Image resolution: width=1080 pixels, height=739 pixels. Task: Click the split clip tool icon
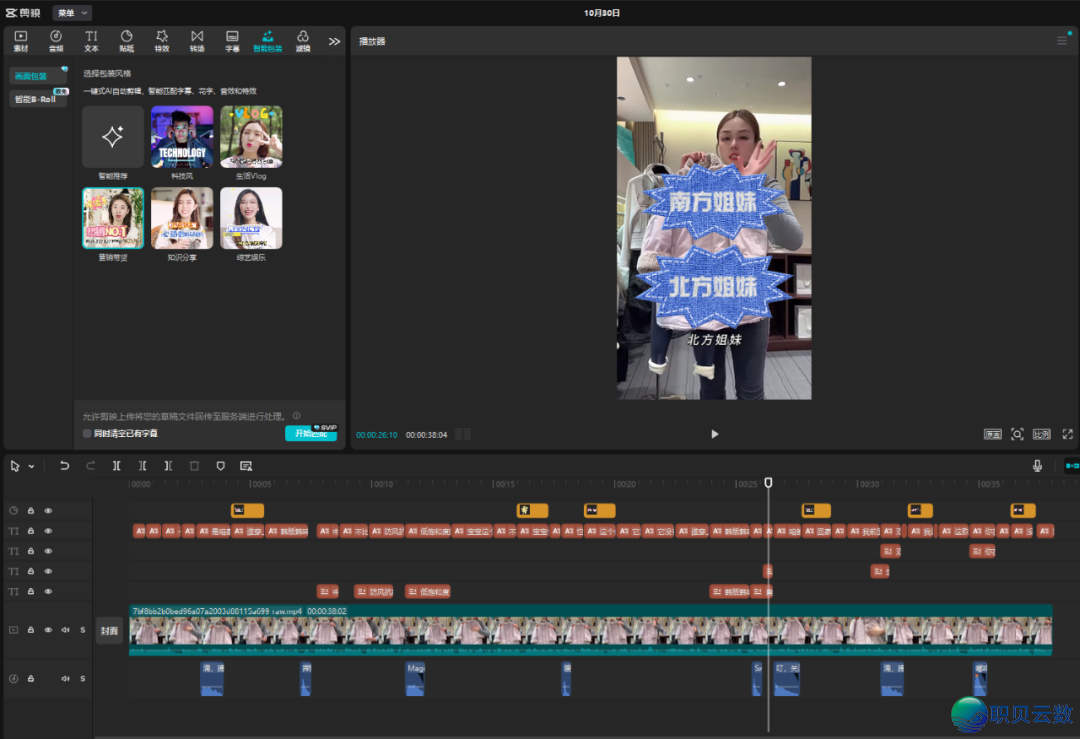(x=117, y=466)
